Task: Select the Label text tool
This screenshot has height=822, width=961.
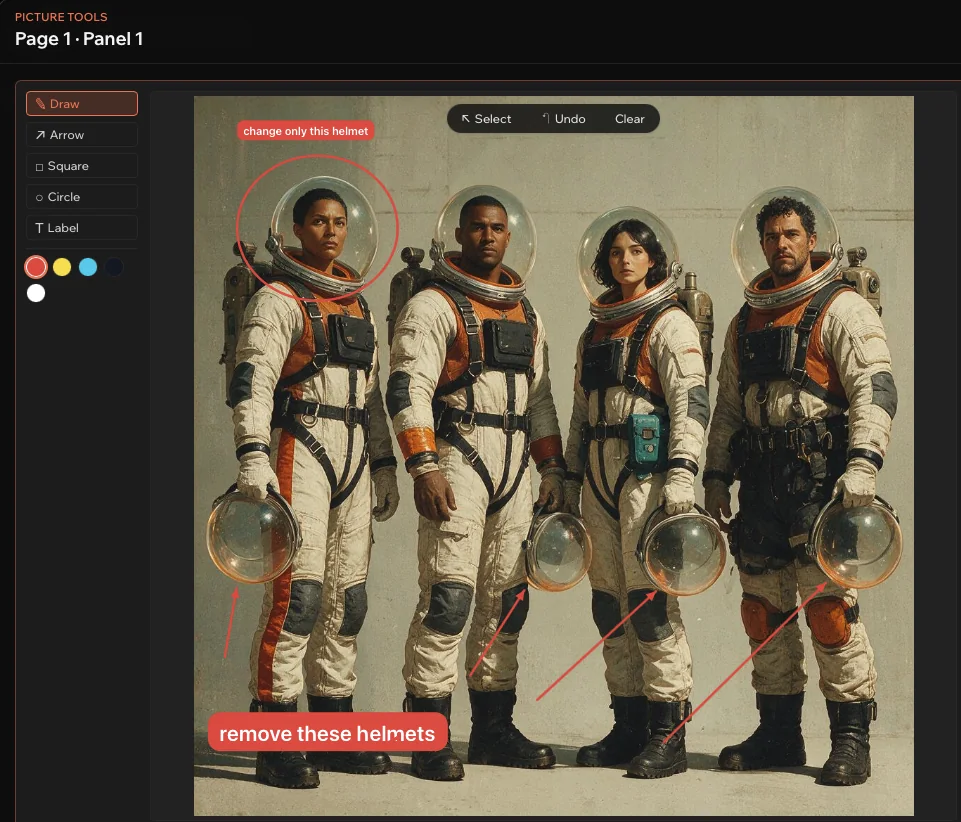Action: click(82, 228)
